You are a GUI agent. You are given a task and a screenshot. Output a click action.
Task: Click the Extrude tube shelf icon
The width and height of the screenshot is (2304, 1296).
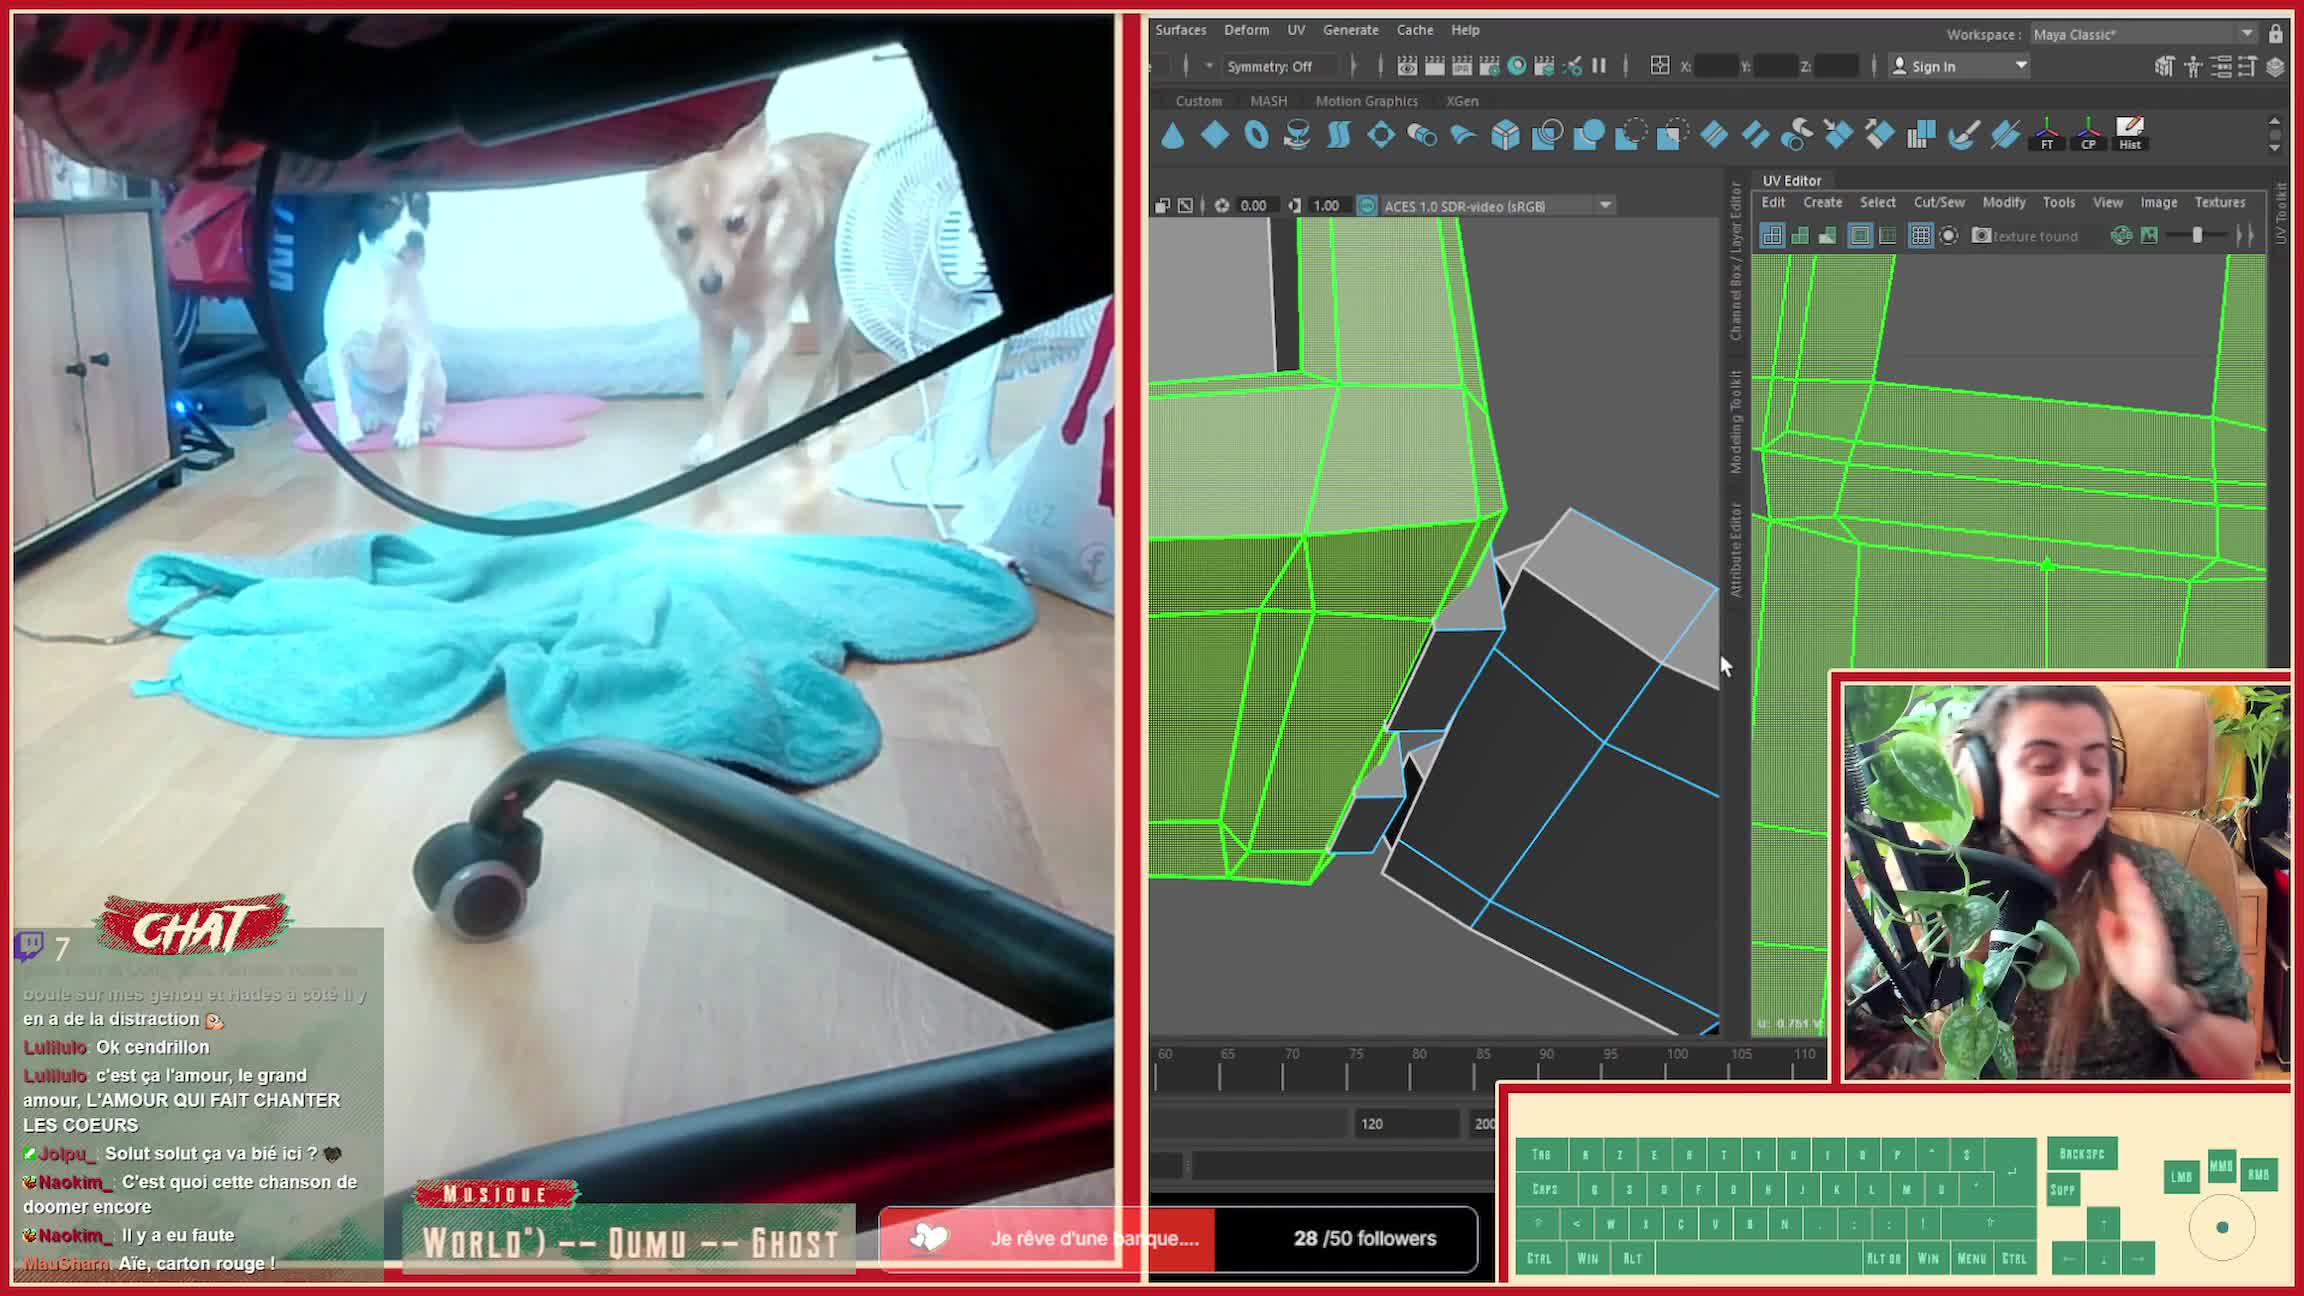[x=1422, y=134]
